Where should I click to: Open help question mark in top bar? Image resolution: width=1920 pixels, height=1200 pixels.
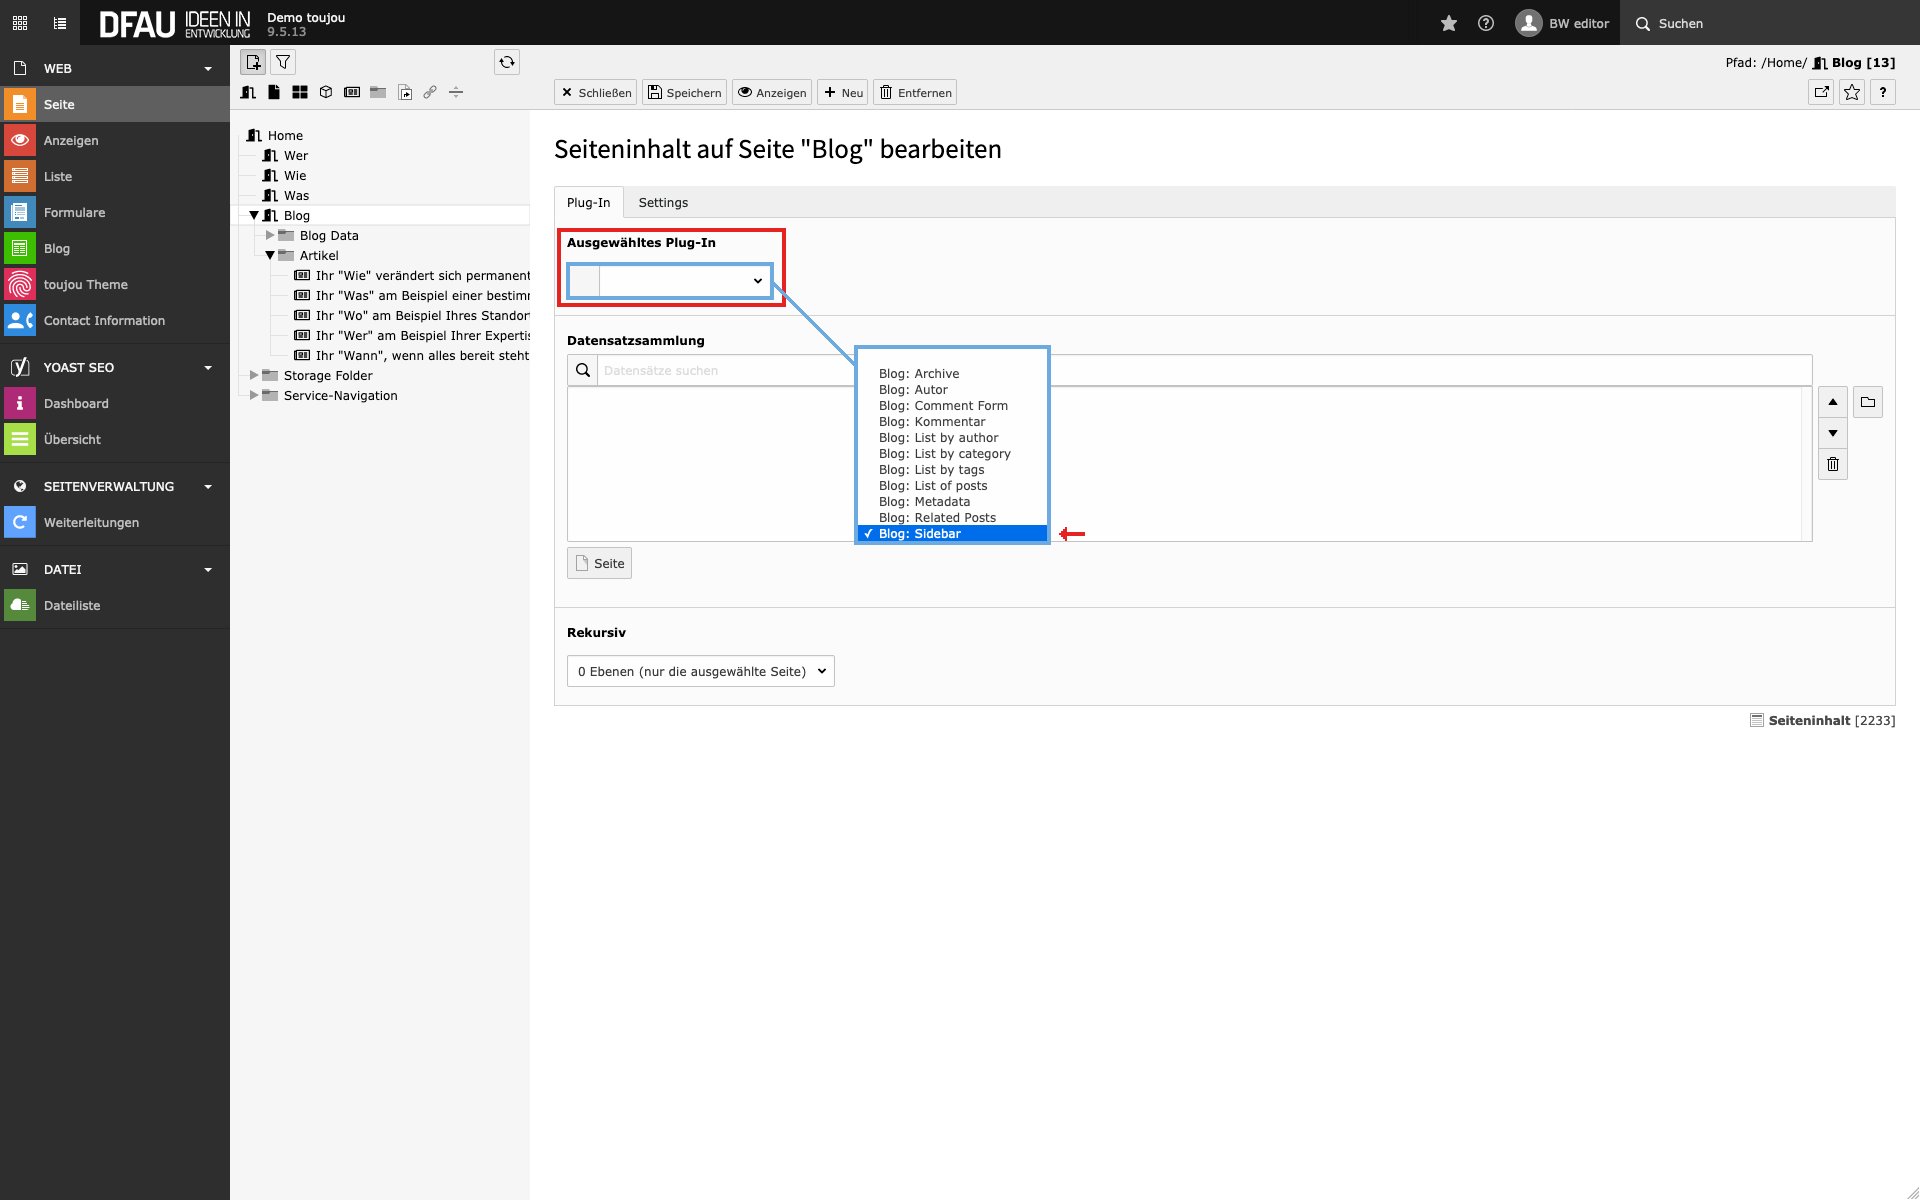tap(1486, 23)
